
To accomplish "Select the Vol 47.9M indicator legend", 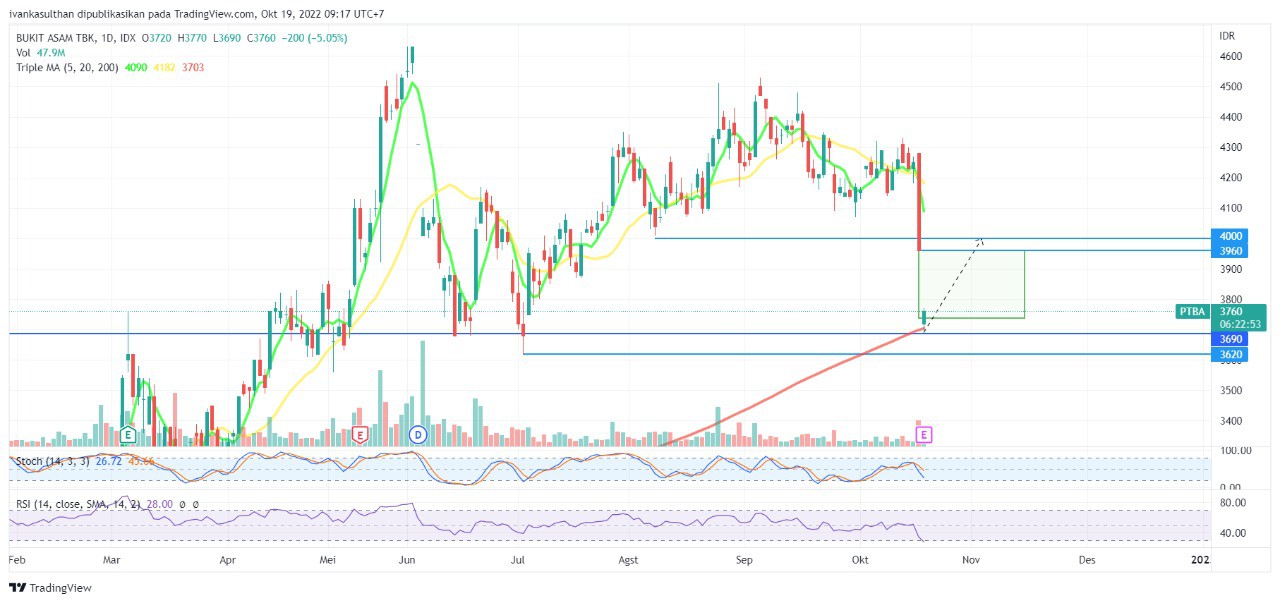I will pyautogui.click(x=41, y=53).
